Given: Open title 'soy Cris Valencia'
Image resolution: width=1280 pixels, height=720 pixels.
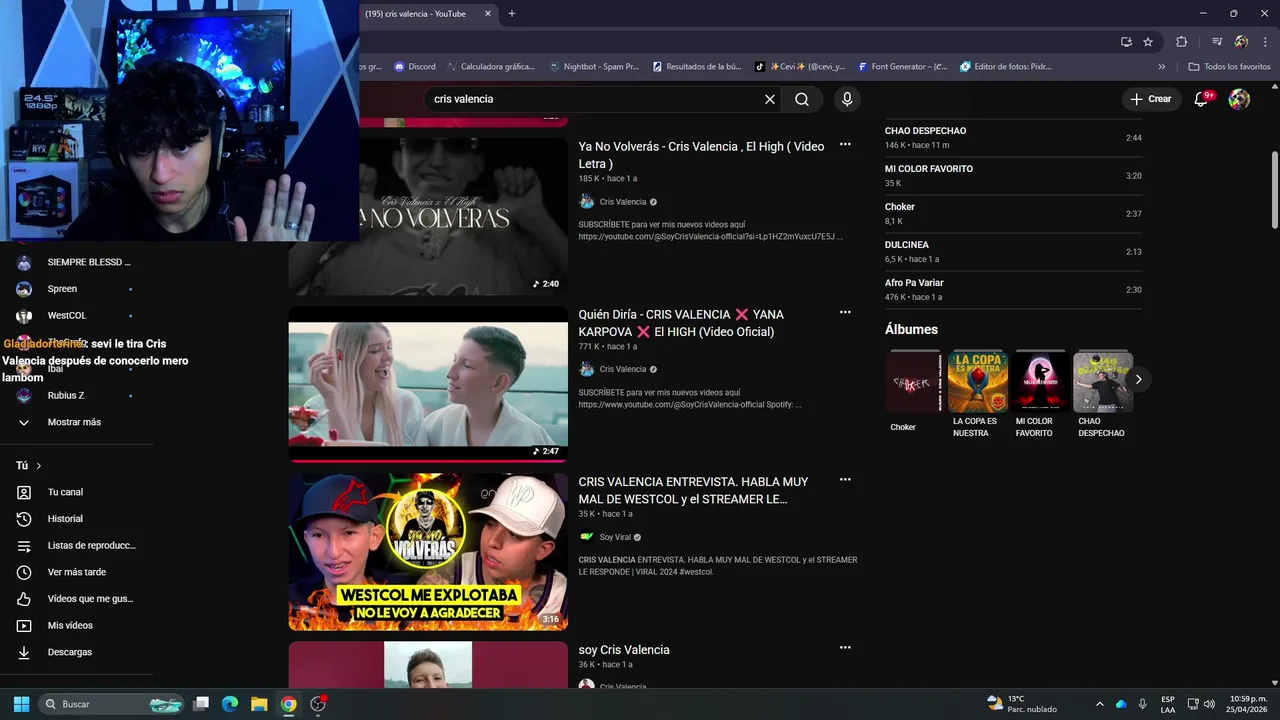Looking at the screenshot, I should (x=624, y=650).
